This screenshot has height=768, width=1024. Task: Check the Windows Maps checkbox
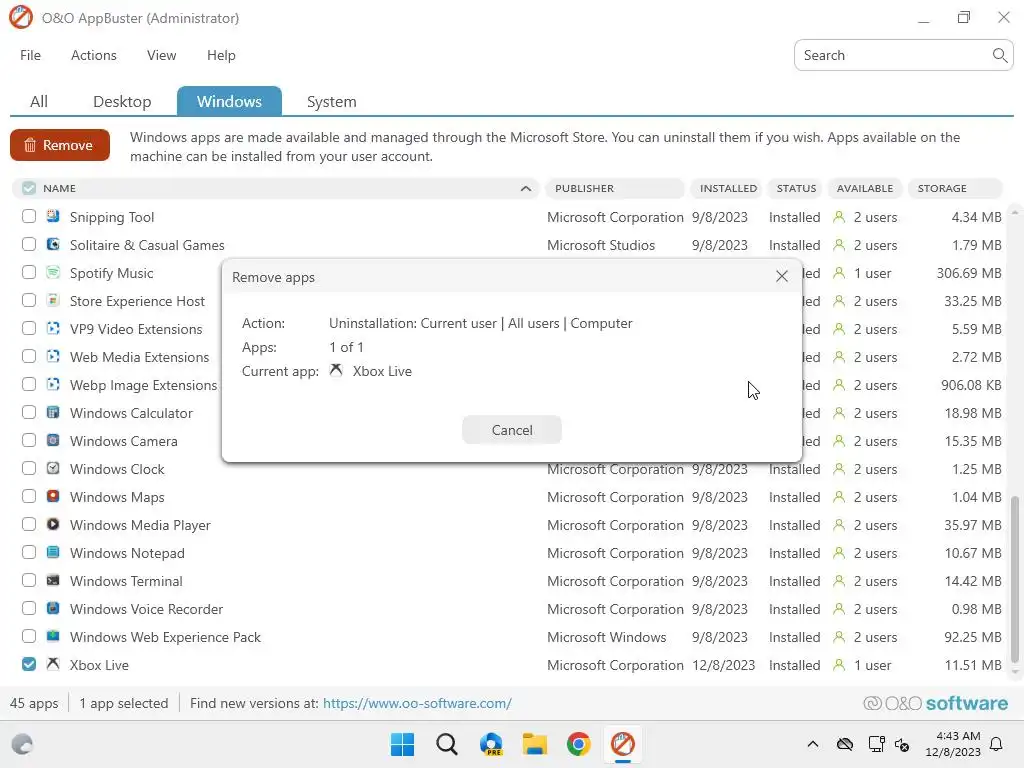(29, 496)
